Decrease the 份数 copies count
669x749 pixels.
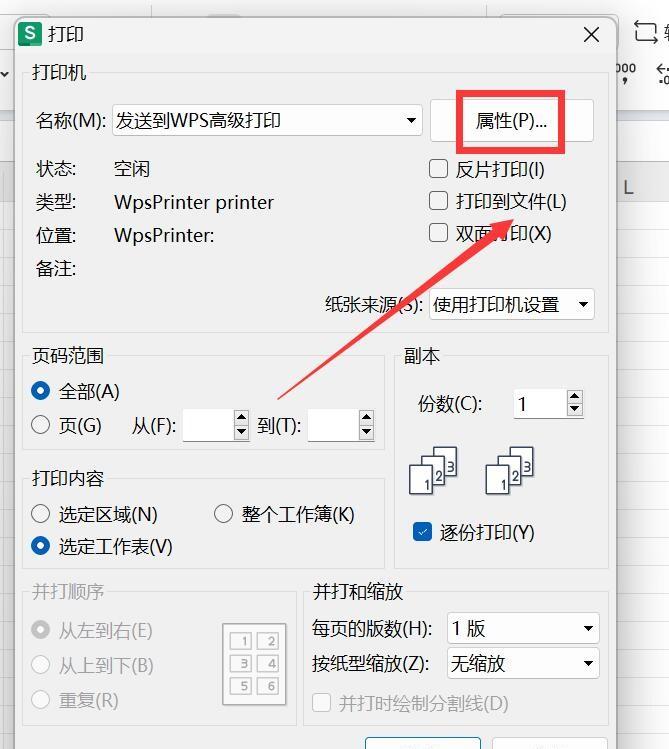pos(575,410)
